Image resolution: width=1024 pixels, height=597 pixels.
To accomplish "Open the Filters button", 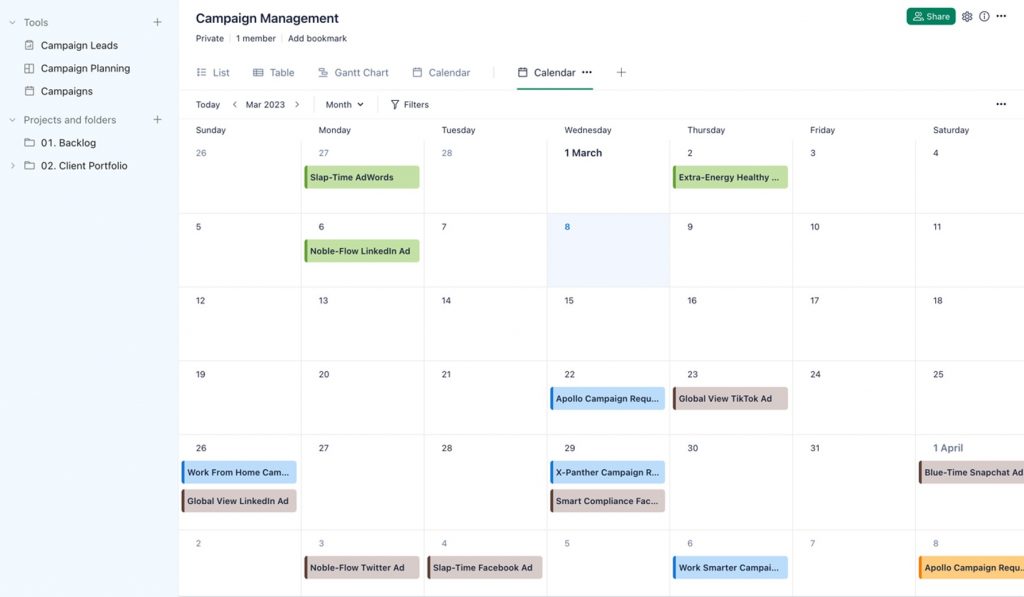I will [409, 105].
